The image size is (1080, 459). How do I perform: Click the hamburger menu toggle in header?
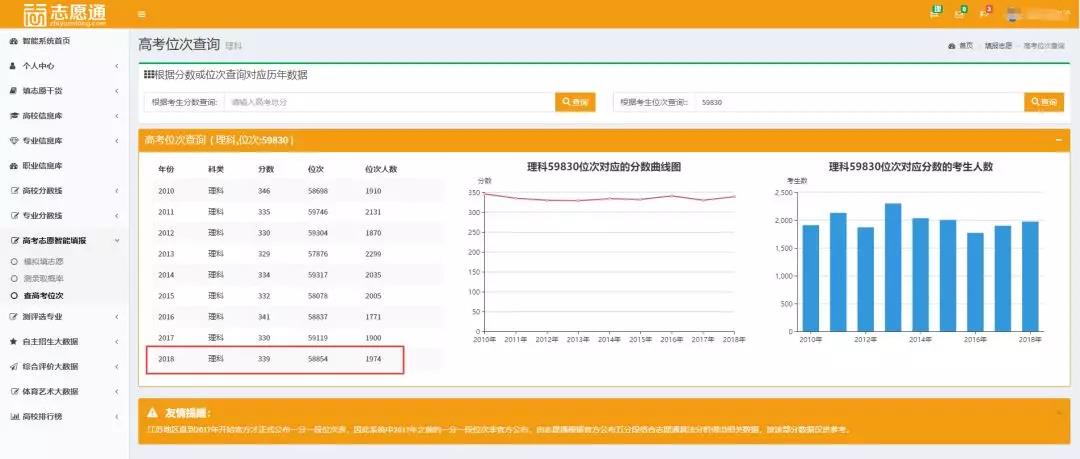(x=141, y=14)
